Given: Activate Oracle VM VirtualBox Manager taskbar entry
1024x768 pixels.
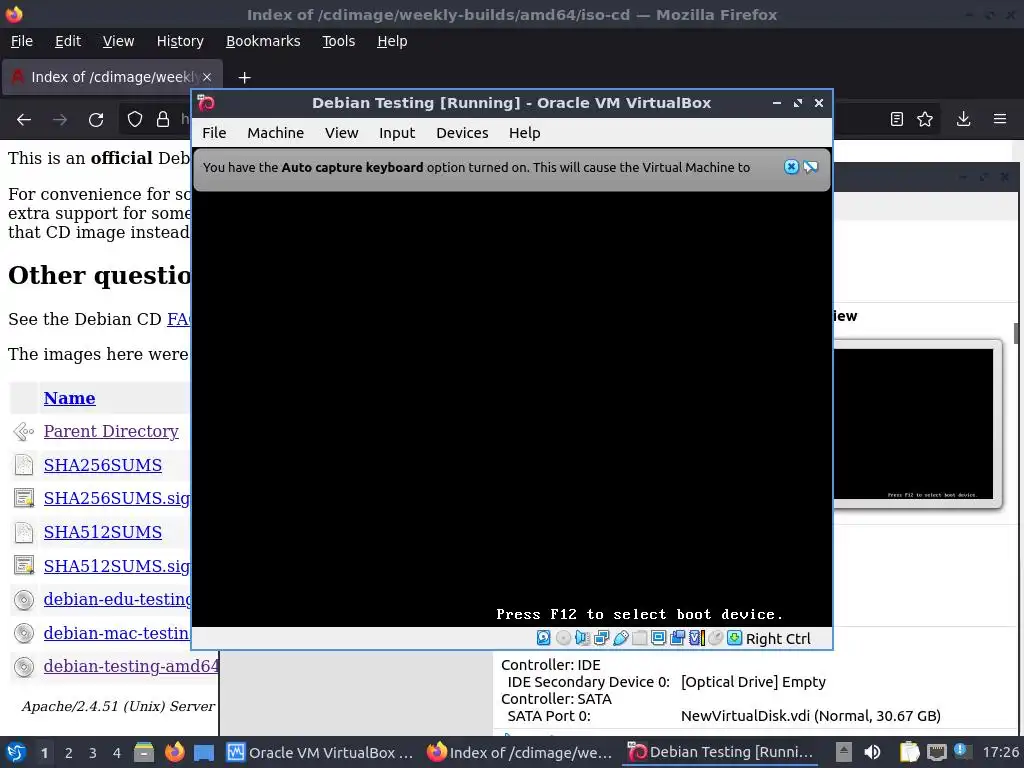Looking at the screenshot, I should (320, 752).
